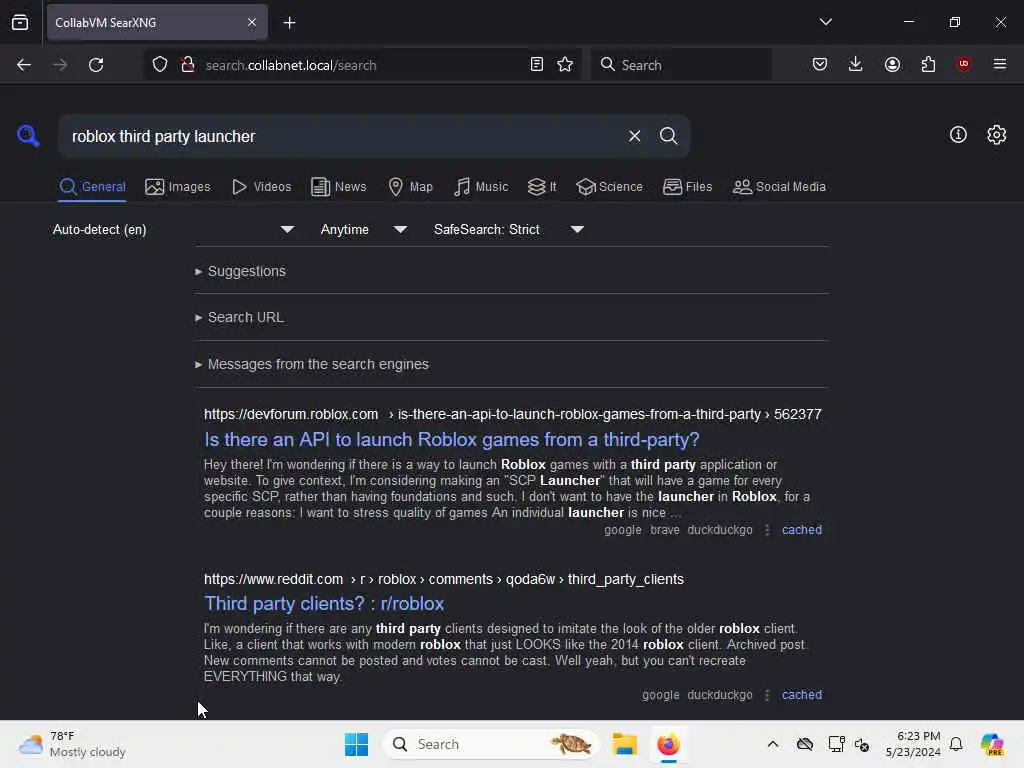Viewport: 1024px width, 768px height.
Task: Launch File Explorer from taskbar
Action: click(x=624, y=744)
